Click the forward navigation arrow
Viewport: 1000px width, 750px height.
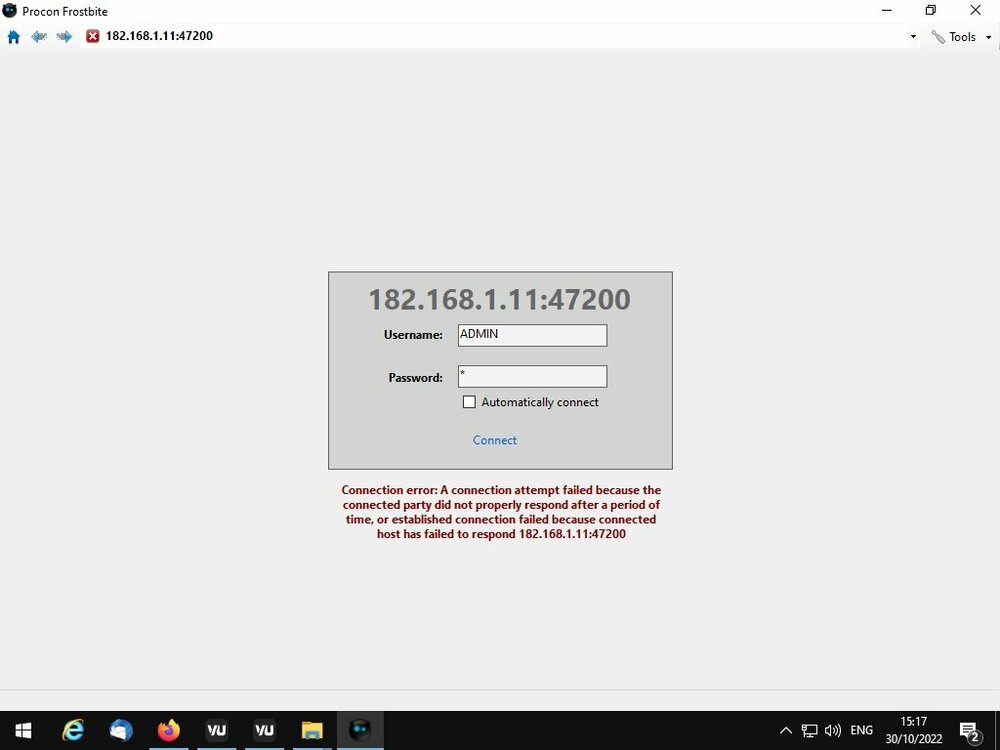(x=64, y=36)
